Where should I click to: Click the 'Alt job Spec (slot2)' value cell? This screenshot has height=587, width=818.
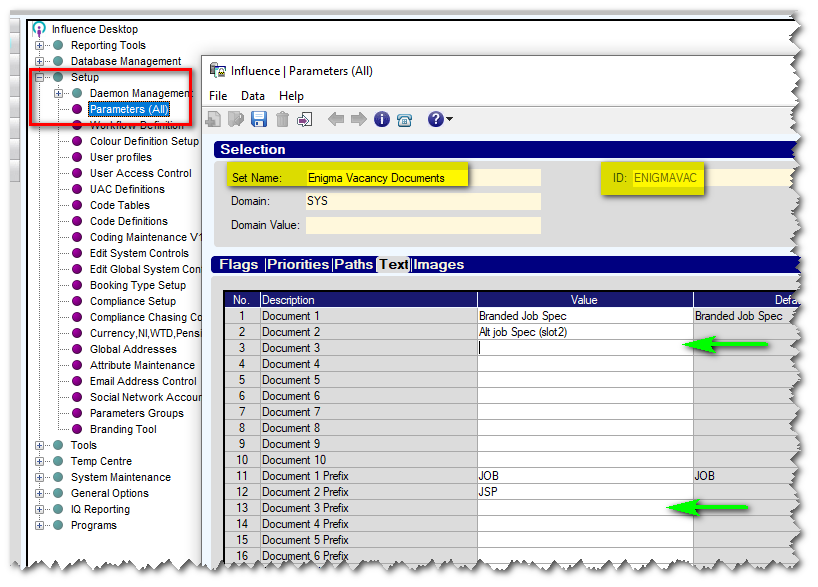(x=585, y=332)
